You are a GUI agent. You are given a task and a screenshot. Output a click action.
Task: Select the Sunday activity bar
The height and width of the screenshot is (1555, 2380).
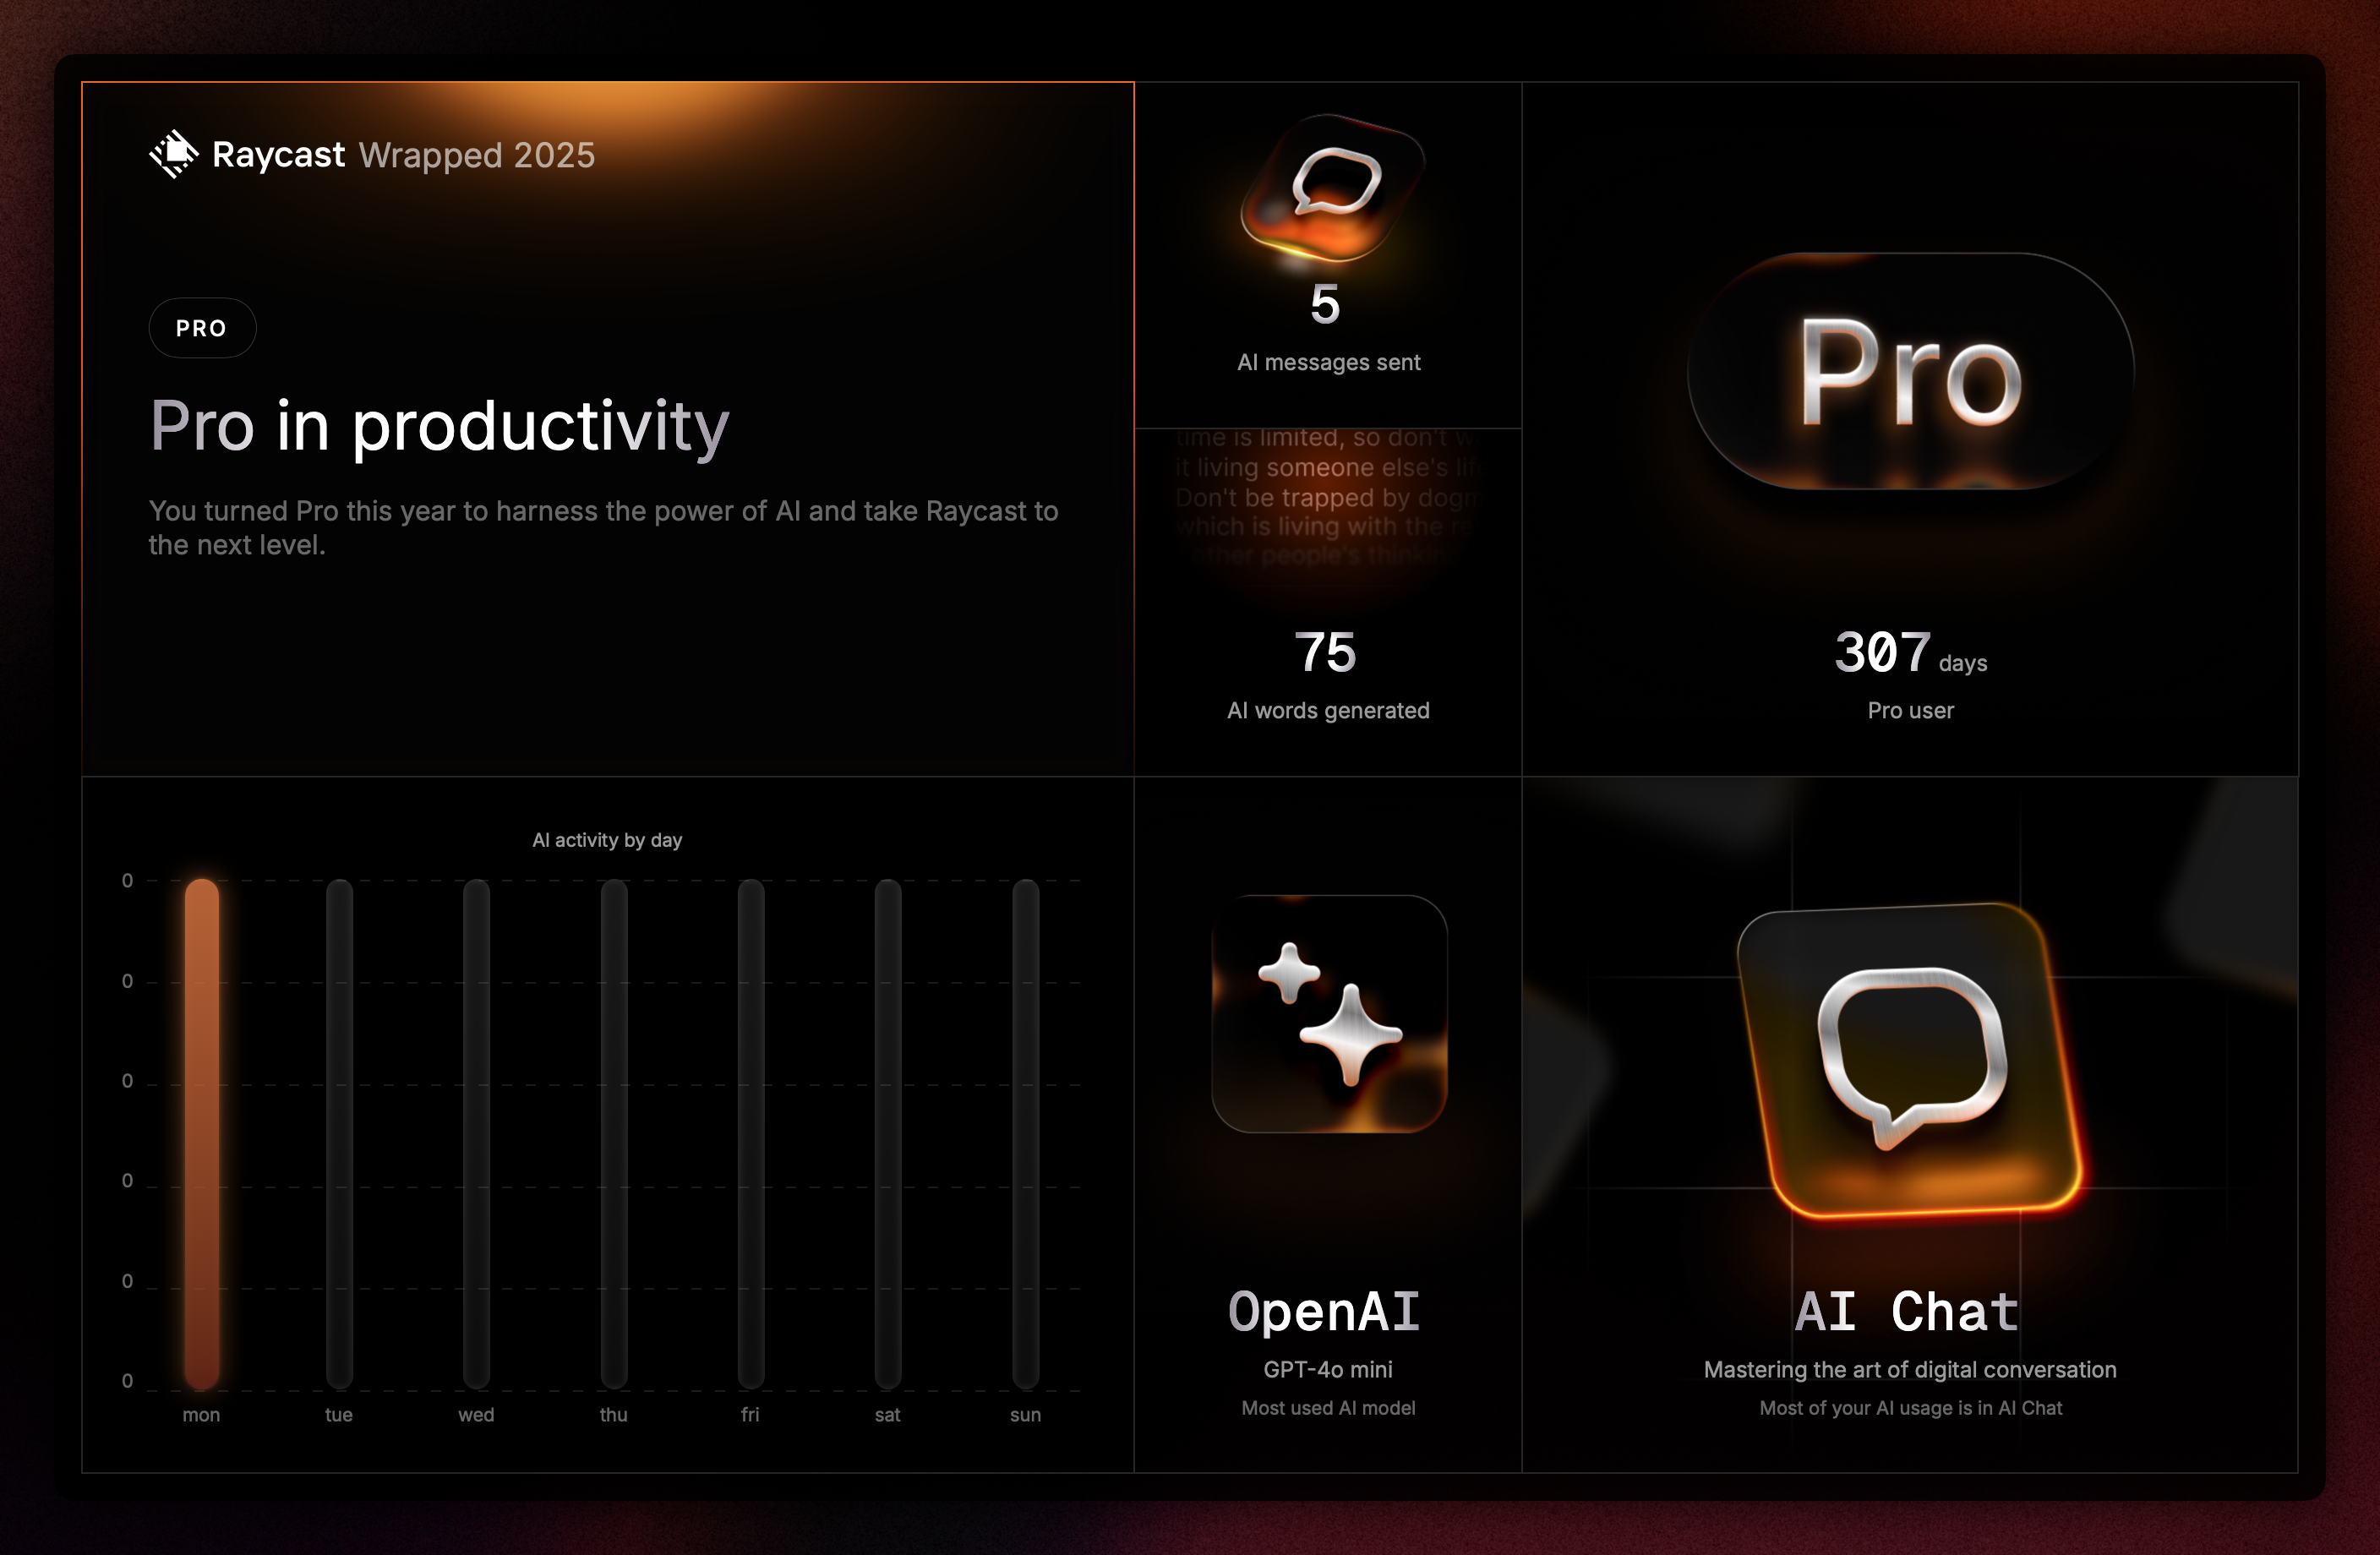tap(1025, 1134)
